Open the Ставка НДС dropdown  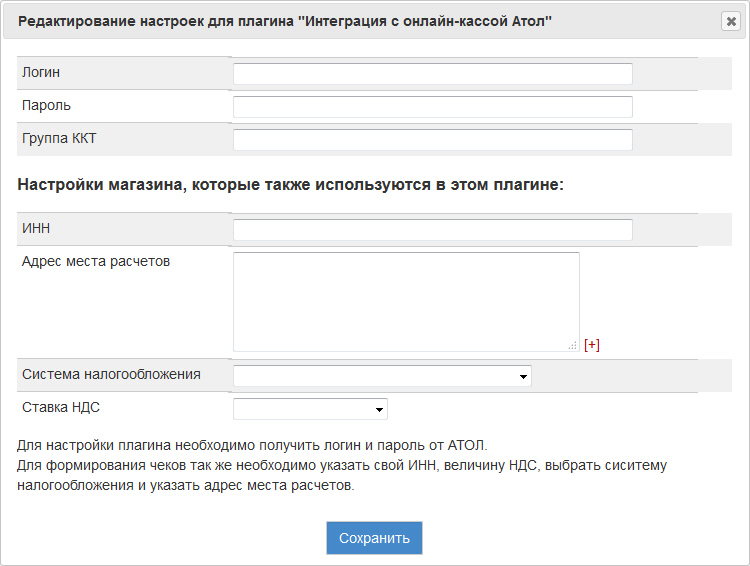click(310, 409)
